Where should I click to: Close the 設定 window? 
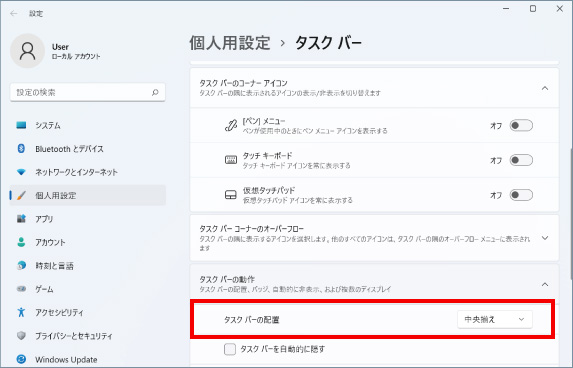tap(560, 8)
